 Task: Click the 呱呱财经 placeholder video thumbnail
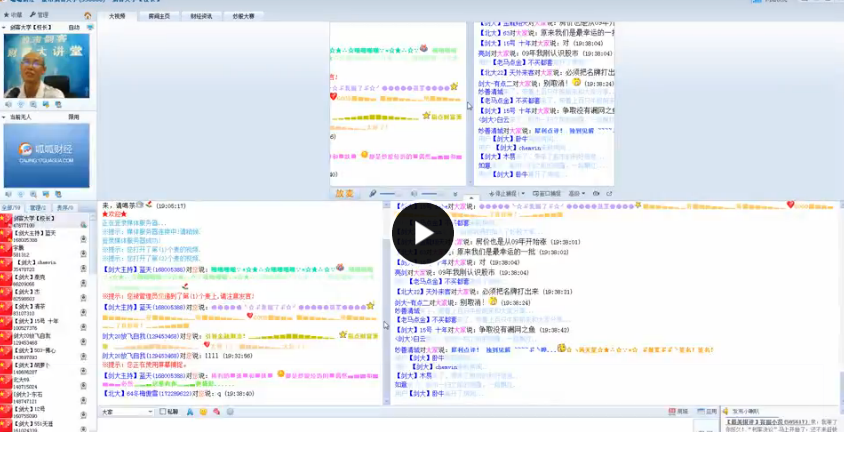pyautogui.click(x=46, y=155)
